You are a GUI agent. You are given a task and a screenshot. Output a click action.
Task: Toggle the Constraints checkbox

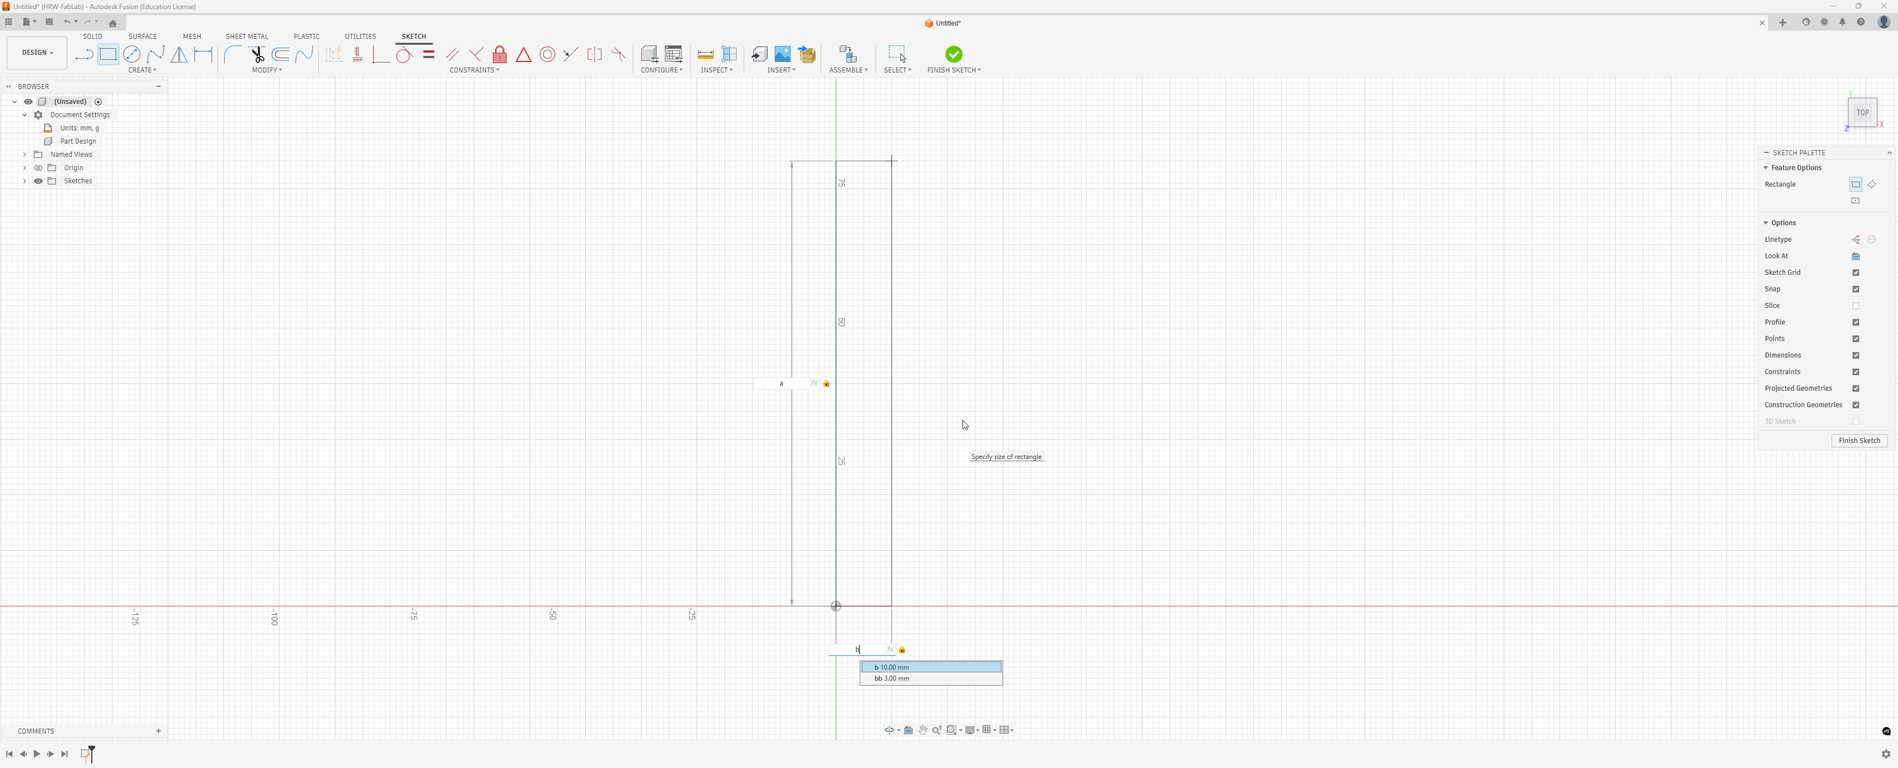coord(1856,372)
